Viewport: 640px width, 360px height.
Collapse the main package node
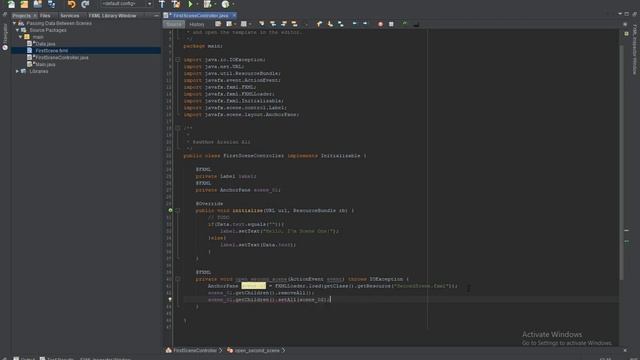(x=20, y=37)
